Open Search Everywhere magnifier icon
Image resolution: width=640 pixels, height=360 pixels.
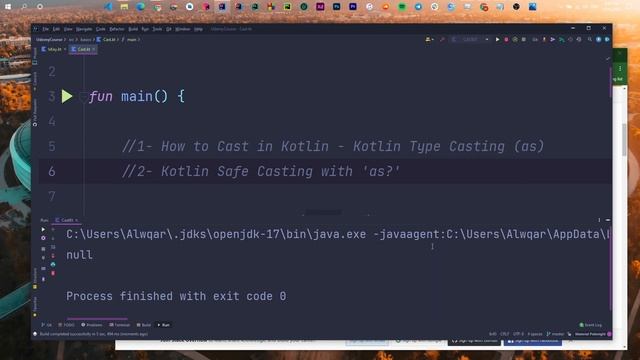590,40
